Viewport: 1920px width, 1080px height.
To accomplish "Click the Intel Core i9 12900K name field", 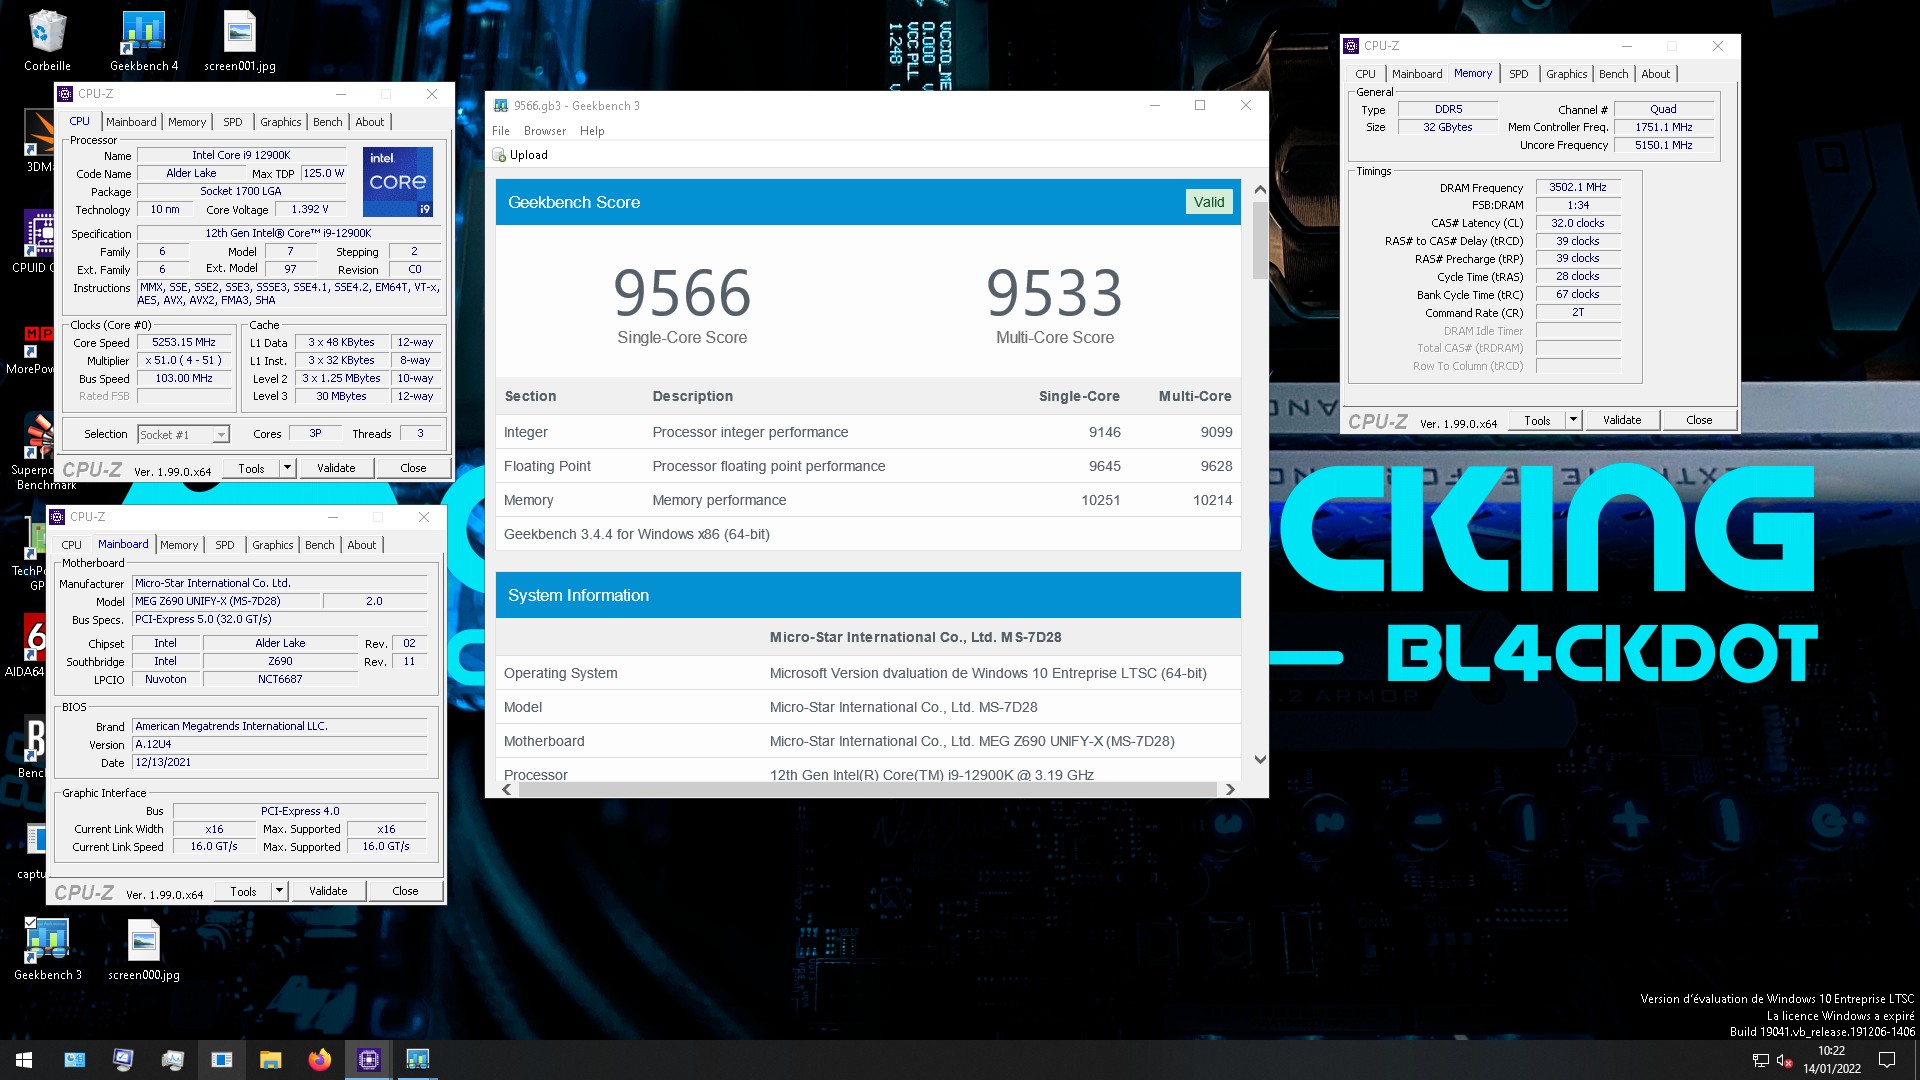I will 241,155.
